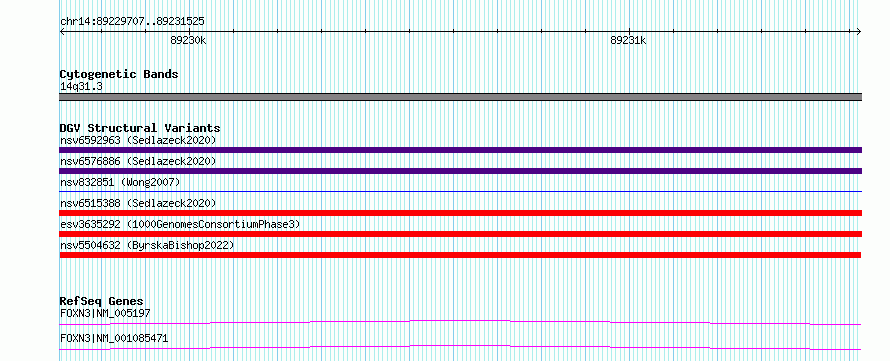The image size is (890, 361).
Task: Click the red bar for nsv5504632
Action: [x=460, y=255]
